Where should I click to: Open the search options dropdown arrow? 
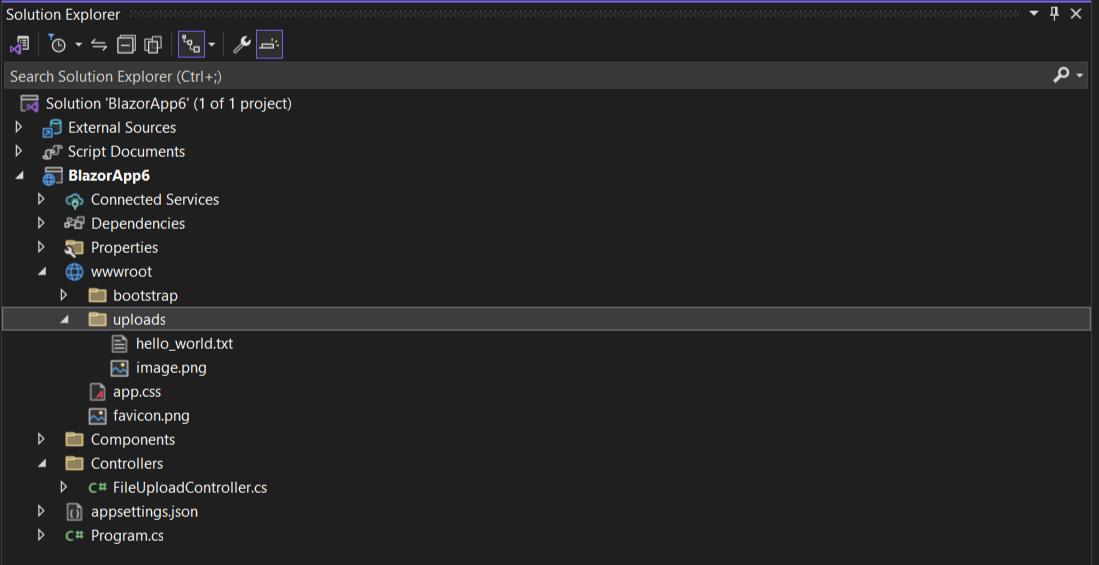pyautogui.click(x=1080, y=76)
